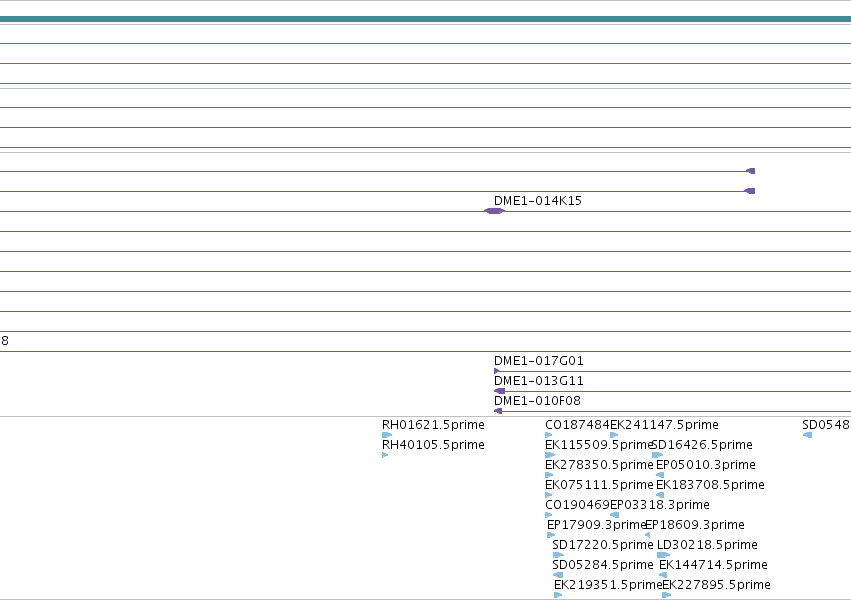The height and width of the screenshot is (600, 851).
Task: Click arrow glyph under RH01621.5prime
Action: click(x=387, y=435)
